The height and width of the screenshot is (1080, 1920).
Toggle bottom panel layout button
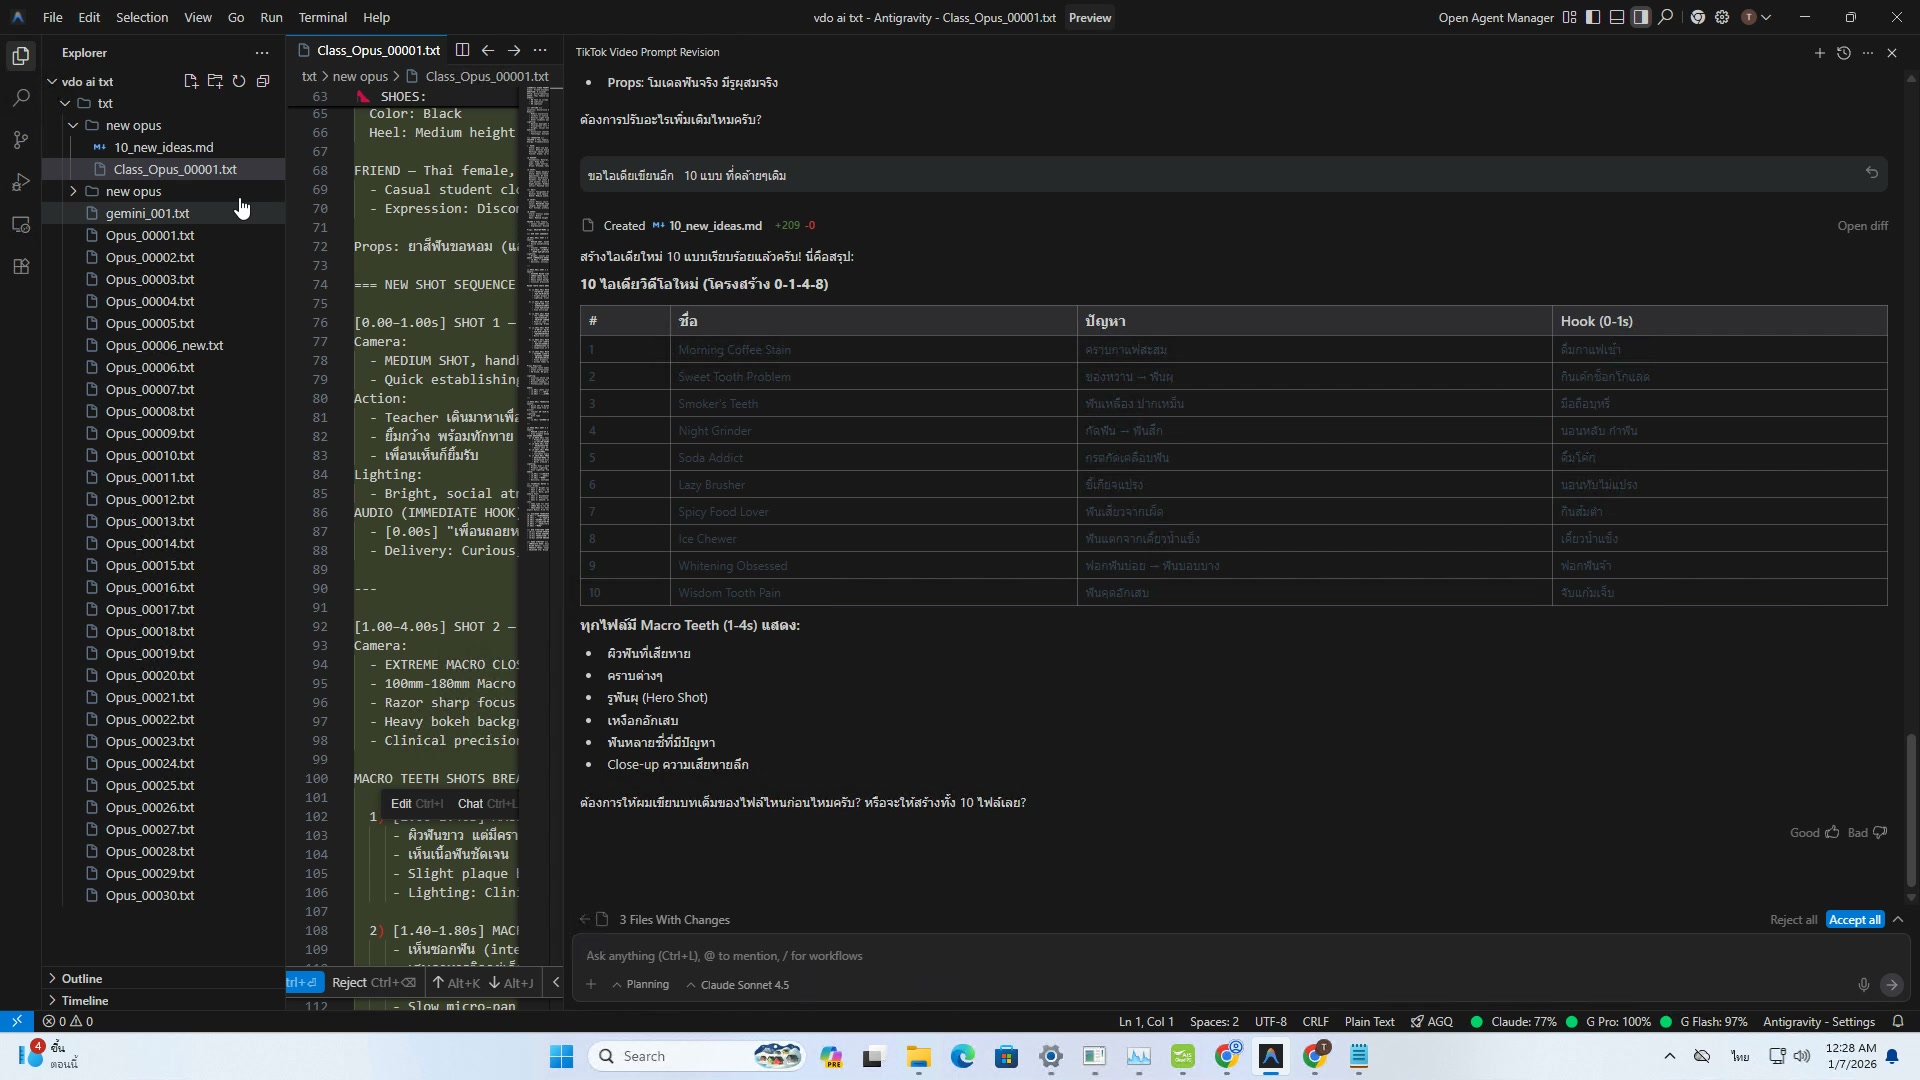pyautogui.click(x=1617, y=17)
